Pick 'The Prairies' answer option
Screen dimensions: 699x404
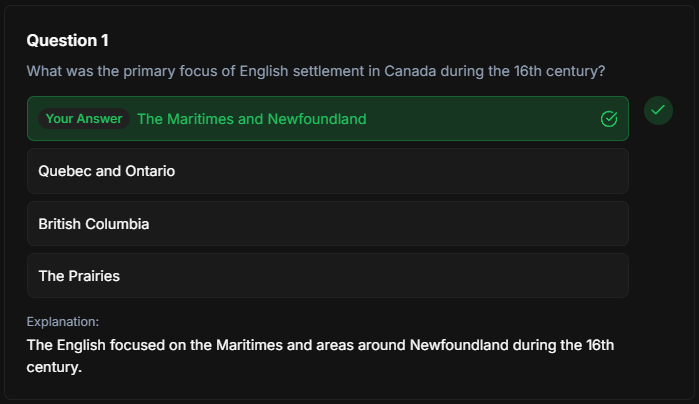coord(328,276)
